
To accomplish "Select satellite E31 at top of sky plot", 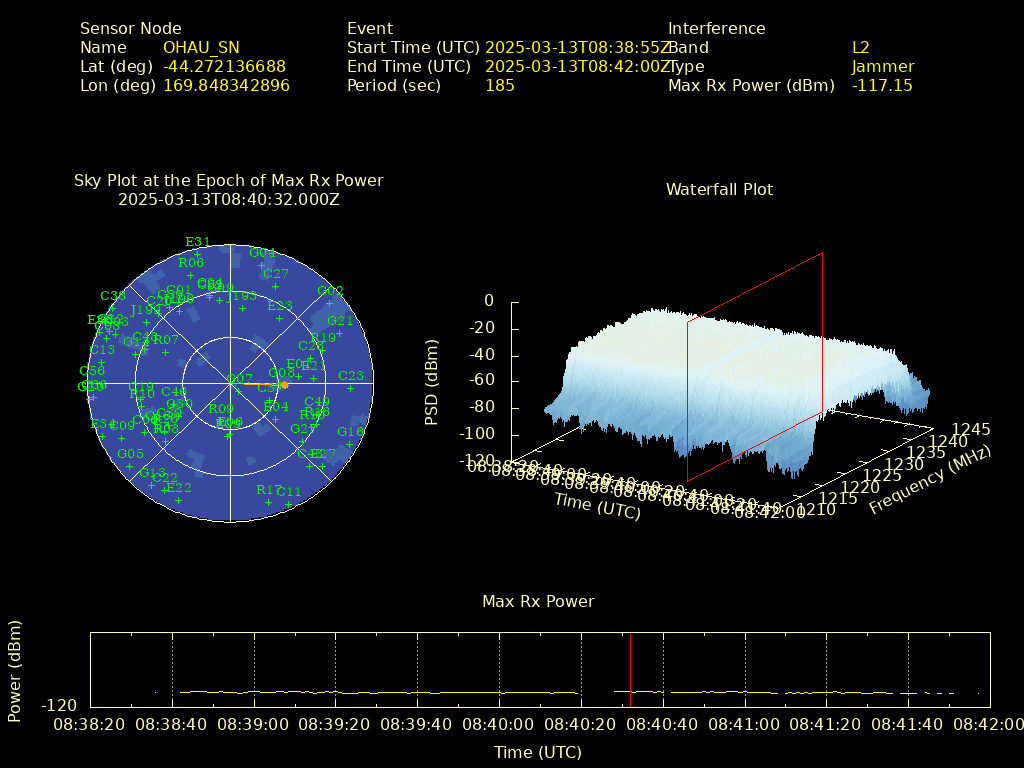I will 198,242.
